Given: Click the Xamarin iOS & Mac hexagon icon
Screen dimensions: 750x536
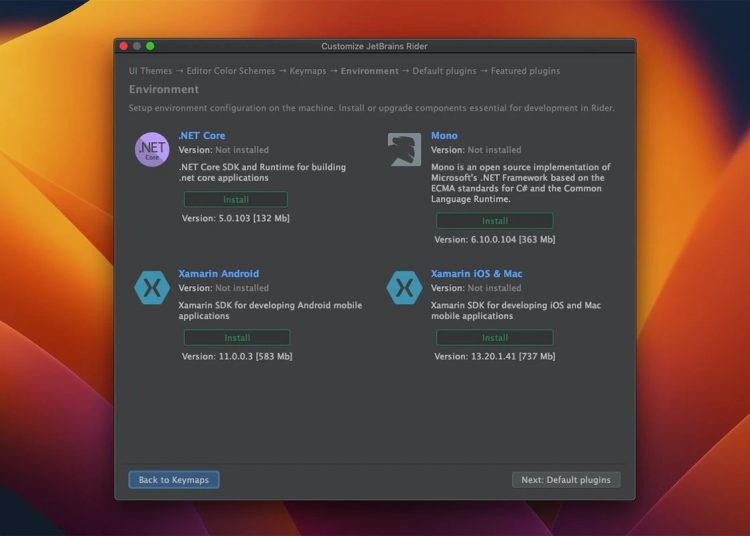Looking at the screenshot, I should (x=404, y=287).
